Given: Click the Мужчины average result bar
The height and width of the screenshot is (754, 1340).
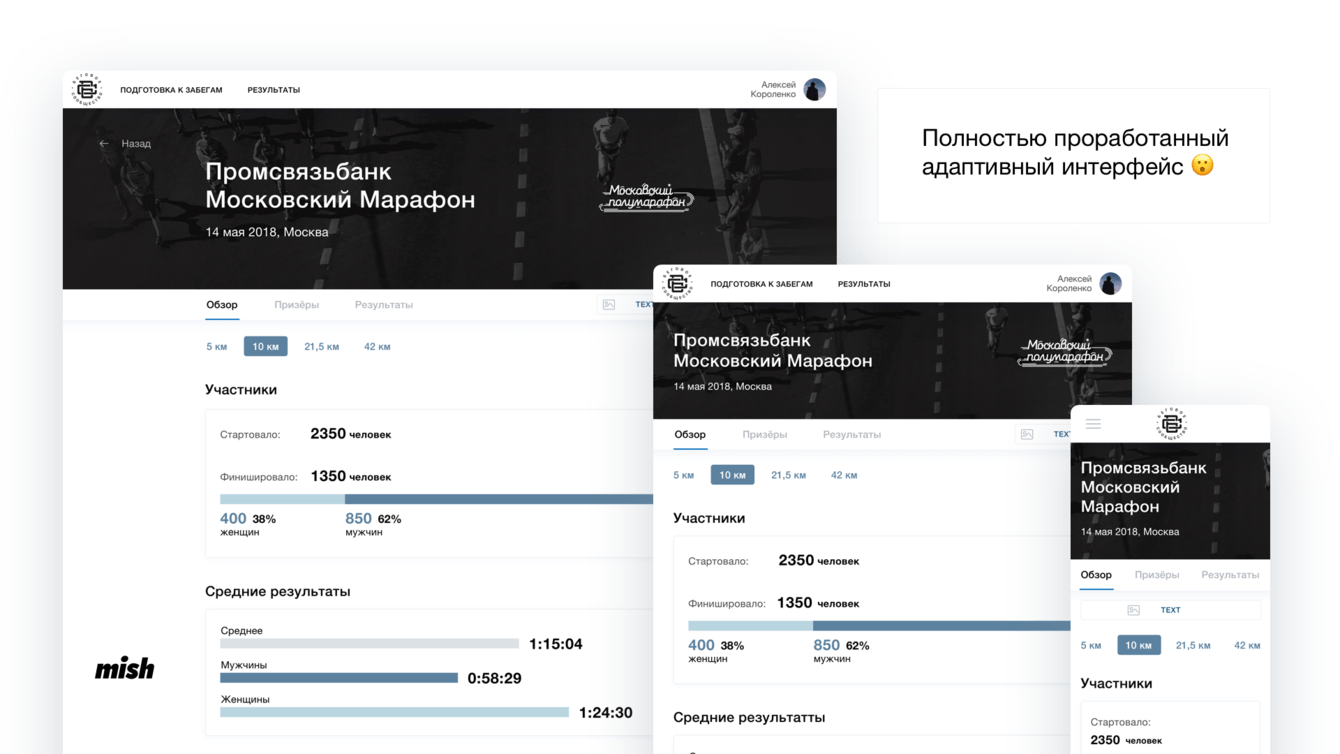Looking at the screenshot, I should pos(339,678).
